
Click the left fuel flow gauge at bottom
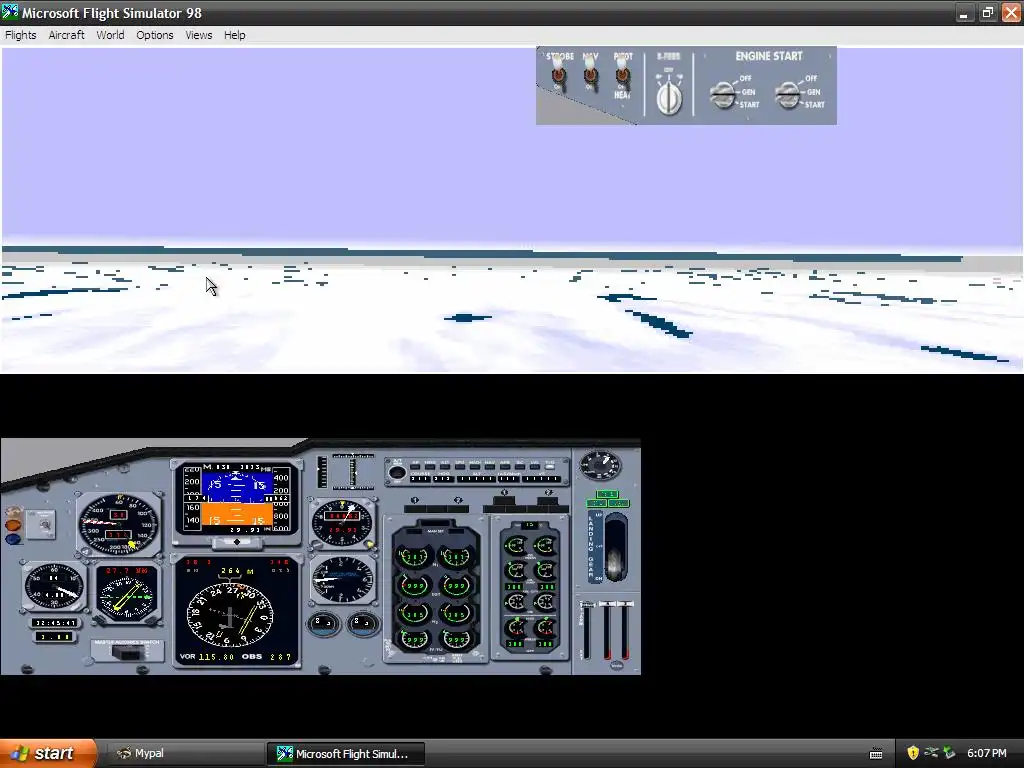click(x=415, y=639)
